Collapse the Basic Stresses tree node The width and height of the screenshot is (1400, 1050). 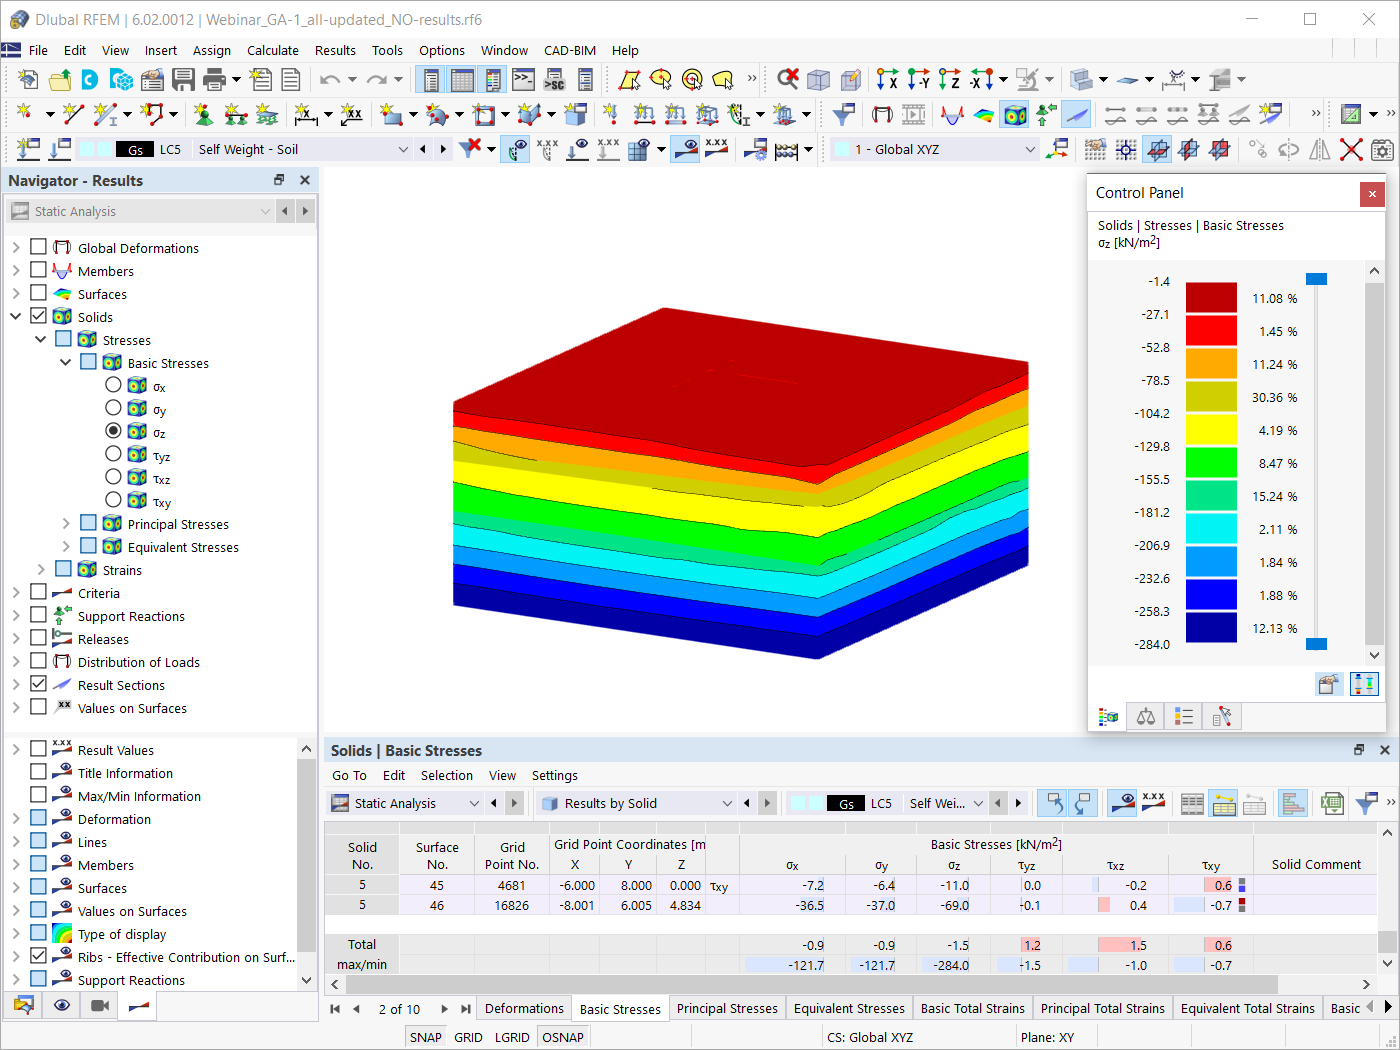(66, 363)
